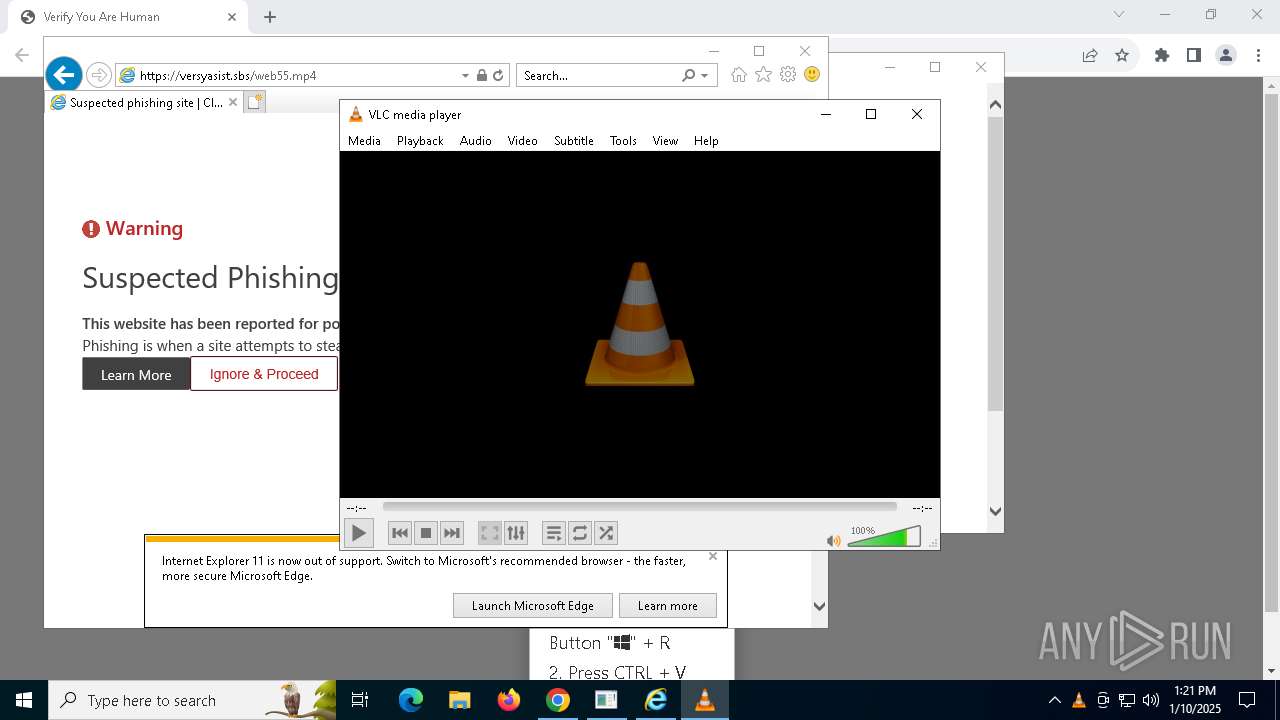The image size is (1280, 720).
Task: Toggle VLC random shuffle button
Action: (x=606, y=533)
